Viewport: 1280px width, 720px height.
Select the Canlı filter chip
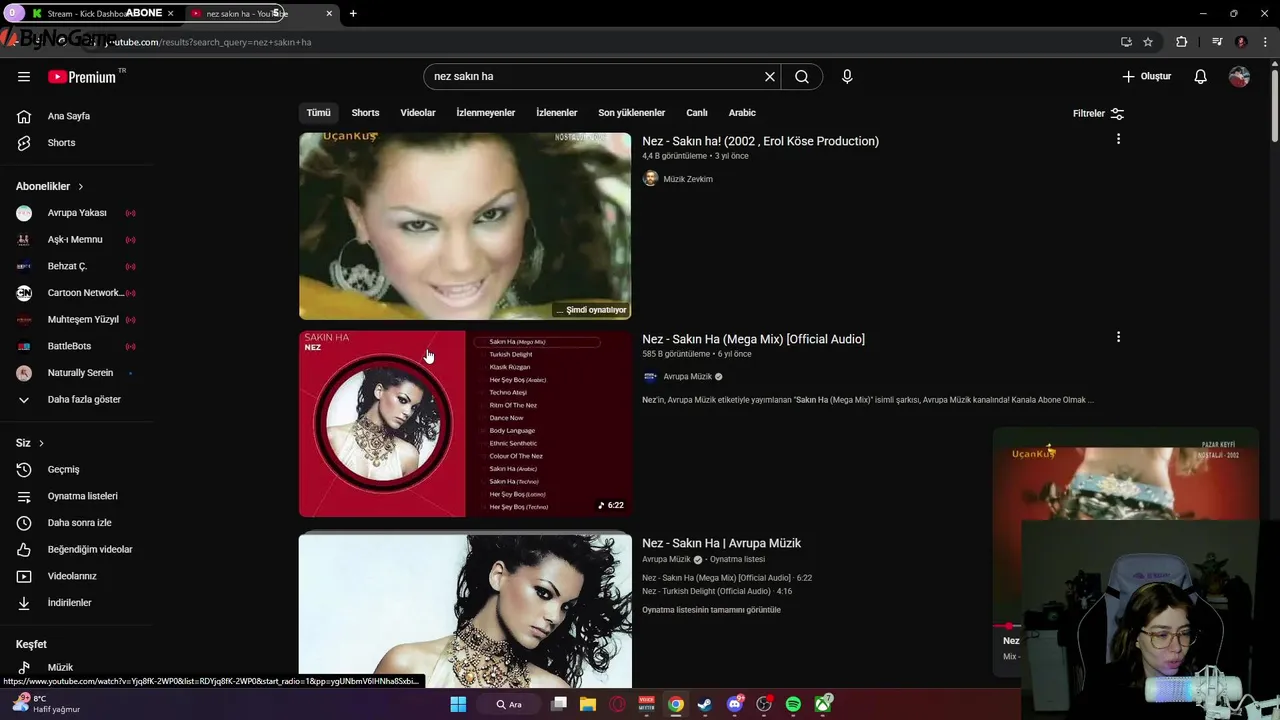(x=697, y=113)
